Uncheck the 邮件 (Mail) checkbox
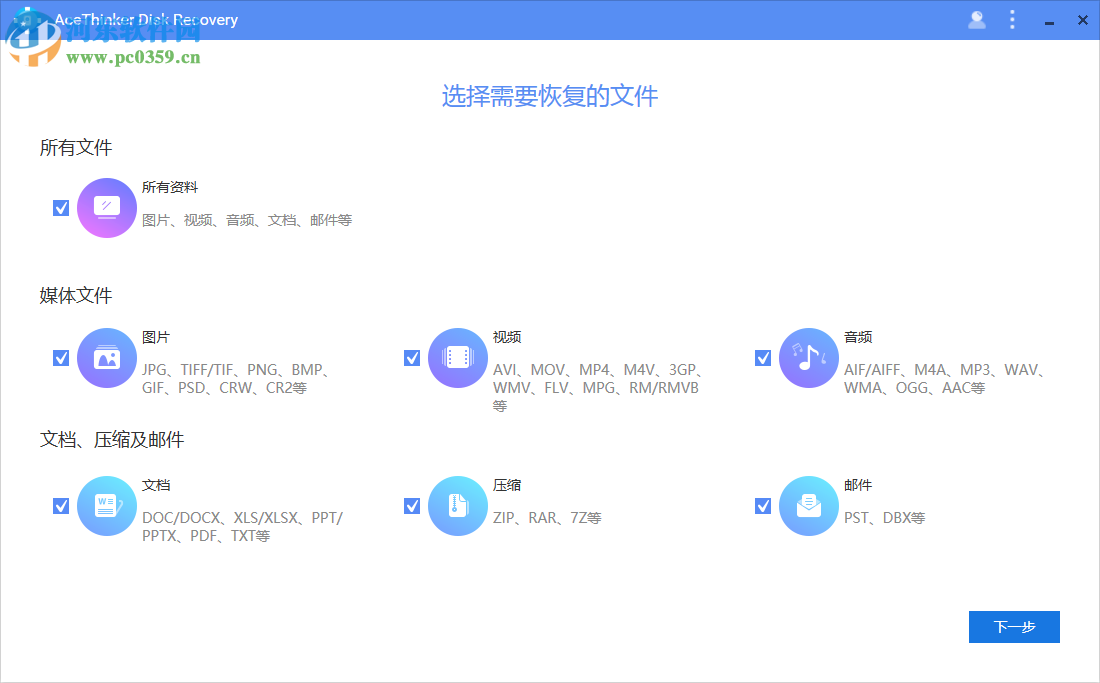Viewport: 1100px width, 683px height. (763, 505)
